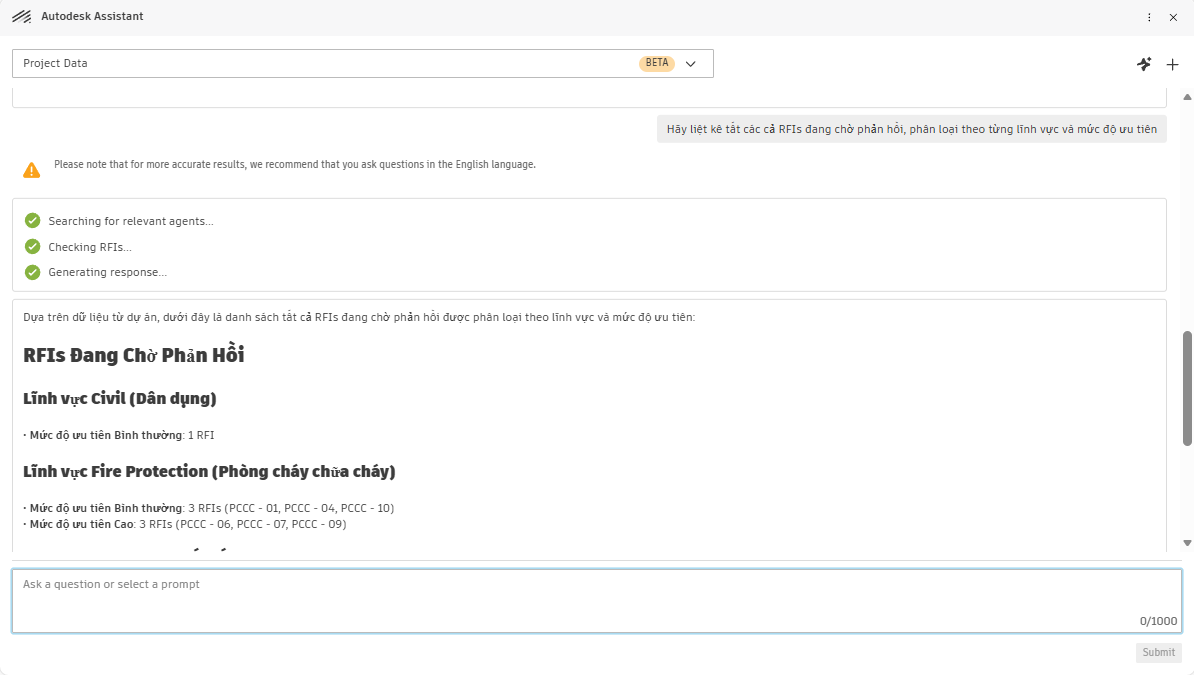Click the RFIs Đang Chờ Phản Hồi heading
The height and width of the screenshot is (675, 1194).
133,355
